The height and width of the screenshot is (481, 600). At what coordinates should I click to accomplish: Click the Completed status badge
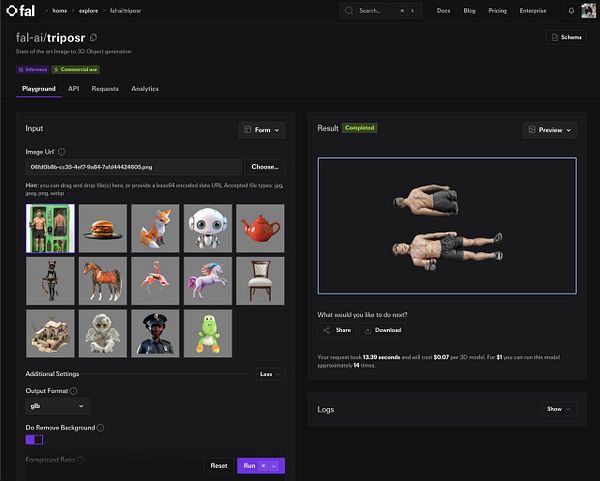point(359,128)
